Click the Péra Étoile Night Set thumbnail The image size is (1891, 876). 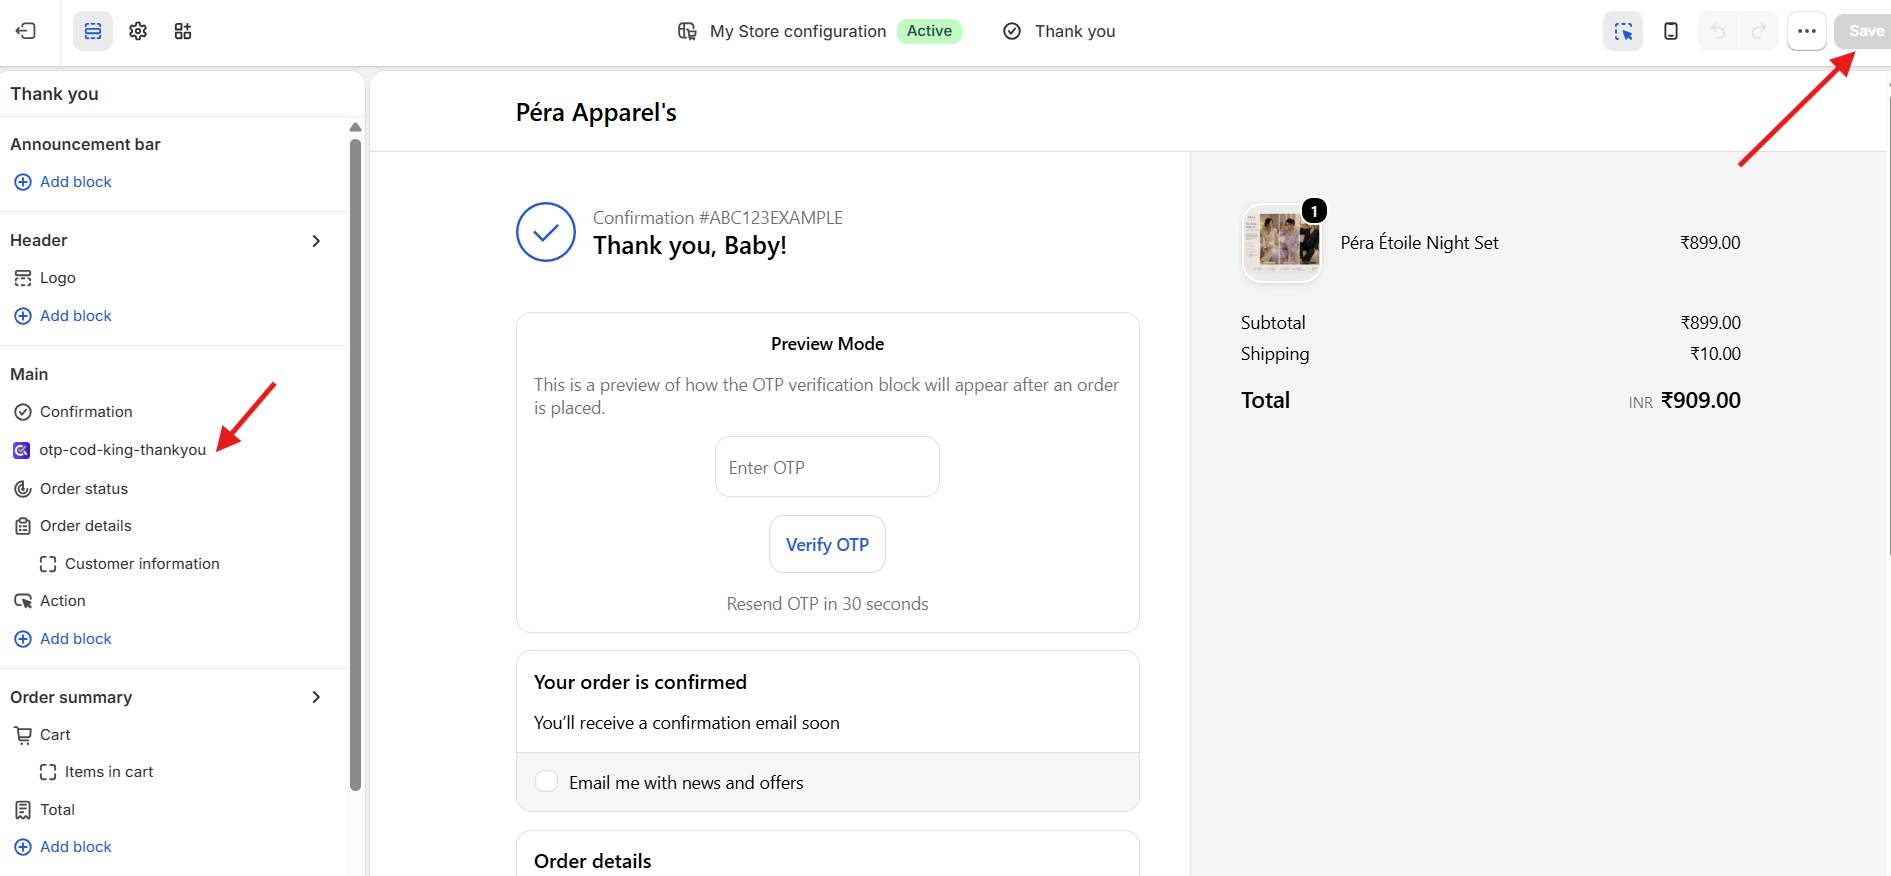coord(1282,243)
